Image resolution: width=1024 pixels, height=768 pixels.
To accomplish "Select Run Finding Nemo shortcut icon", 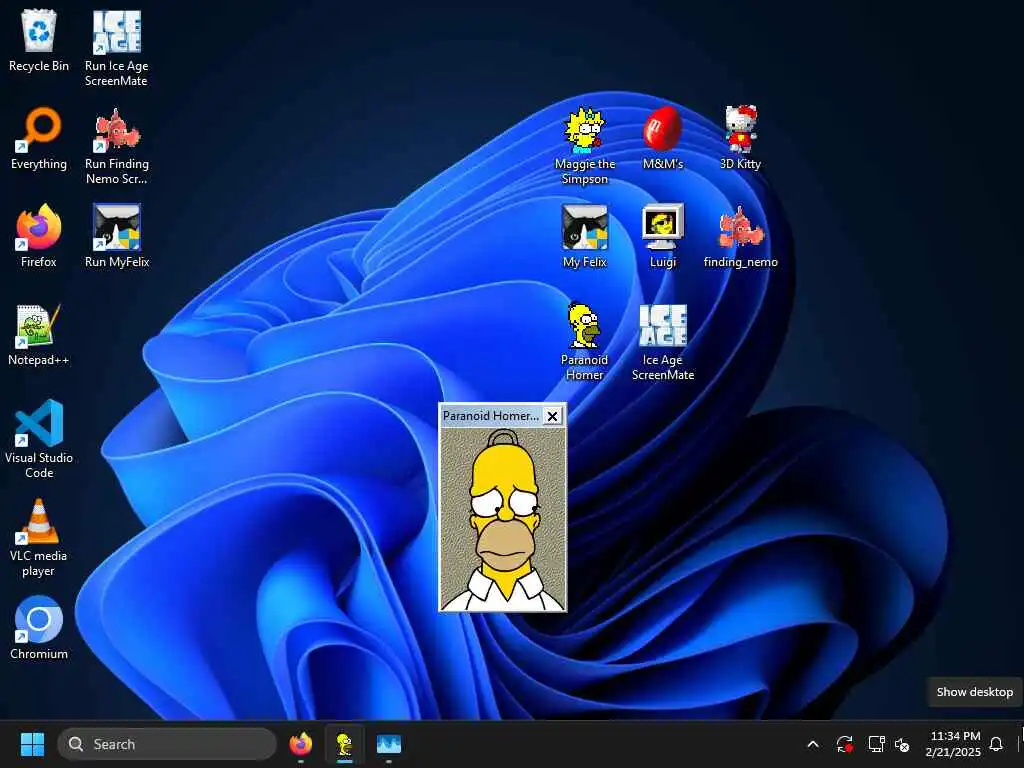I will [x=116, y=146].
